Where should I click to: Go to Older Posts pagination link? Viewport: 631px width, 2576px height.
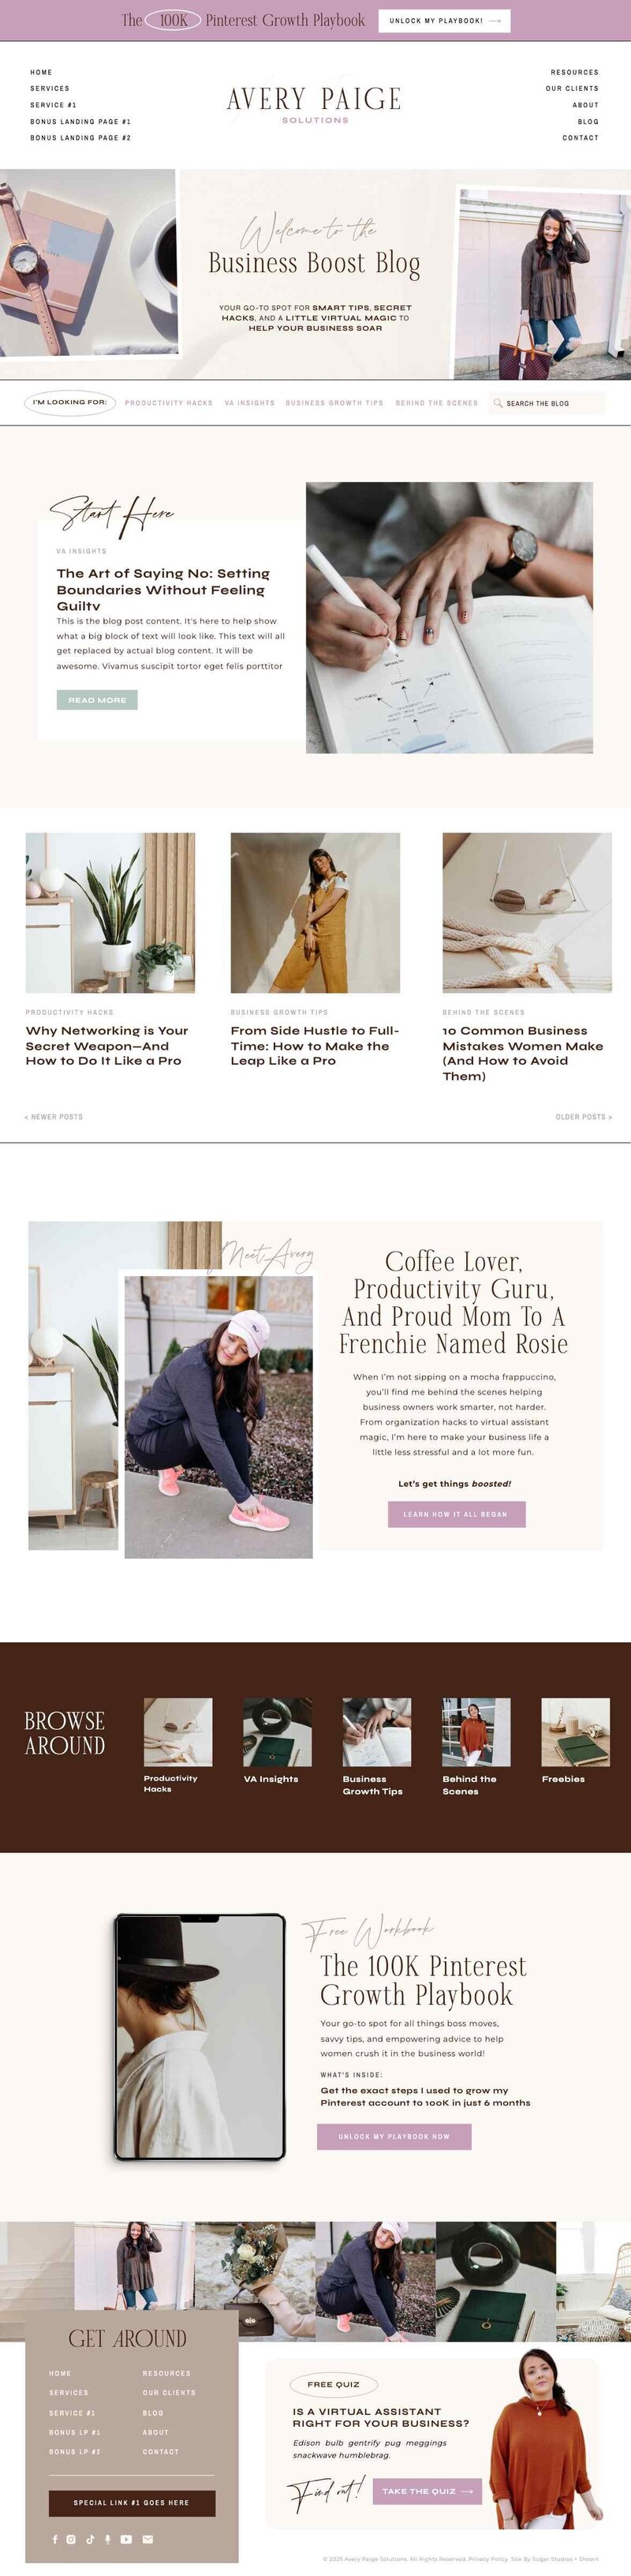(x=584, y=1117)
